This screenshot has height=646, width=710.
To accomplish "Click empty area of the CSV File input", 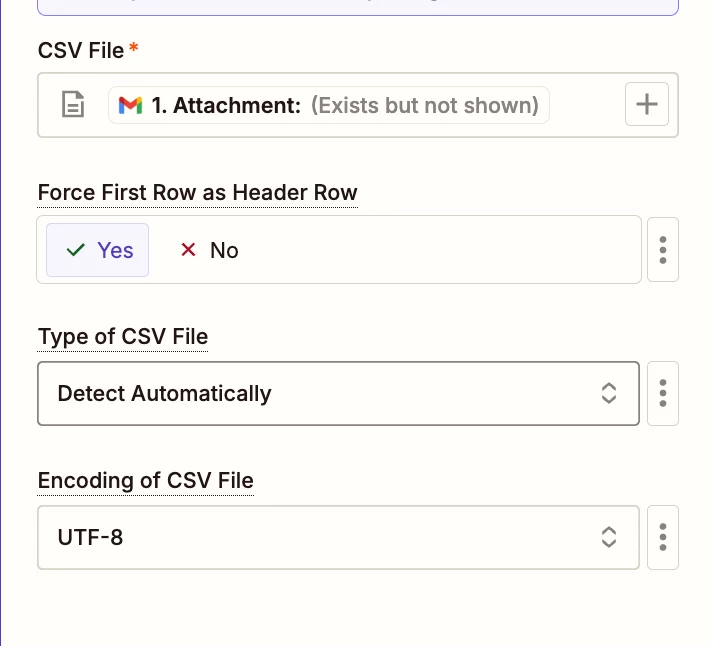I will click(587, 105).
